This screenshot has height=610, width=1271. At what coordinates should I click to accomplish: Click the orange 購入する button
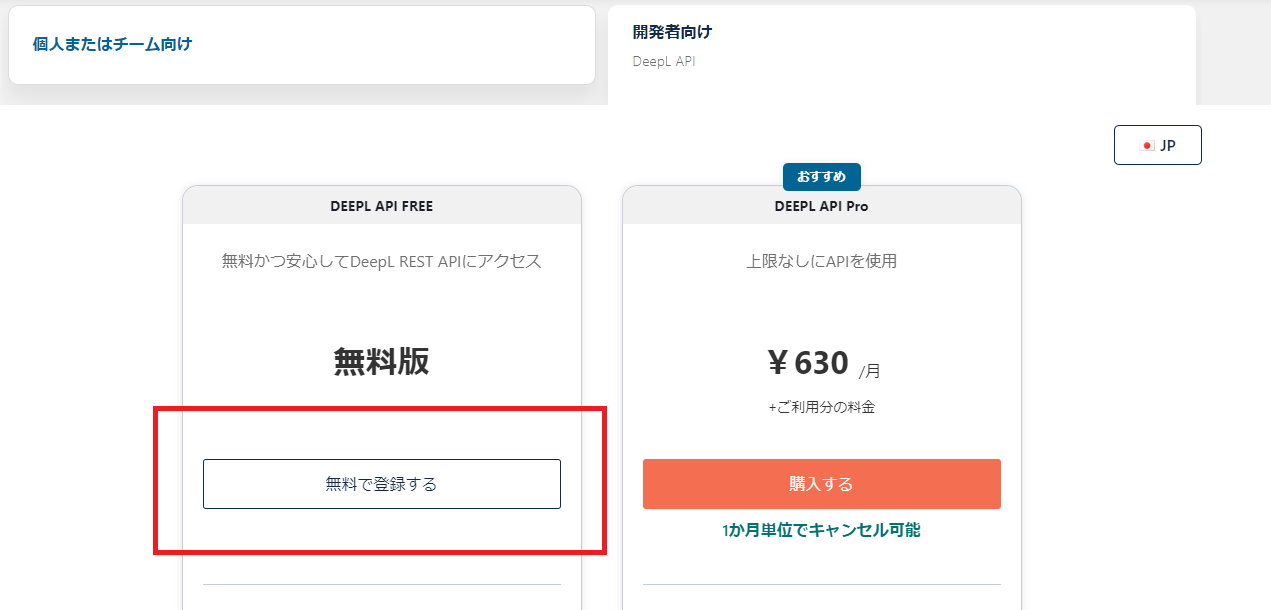pos(821,484)
